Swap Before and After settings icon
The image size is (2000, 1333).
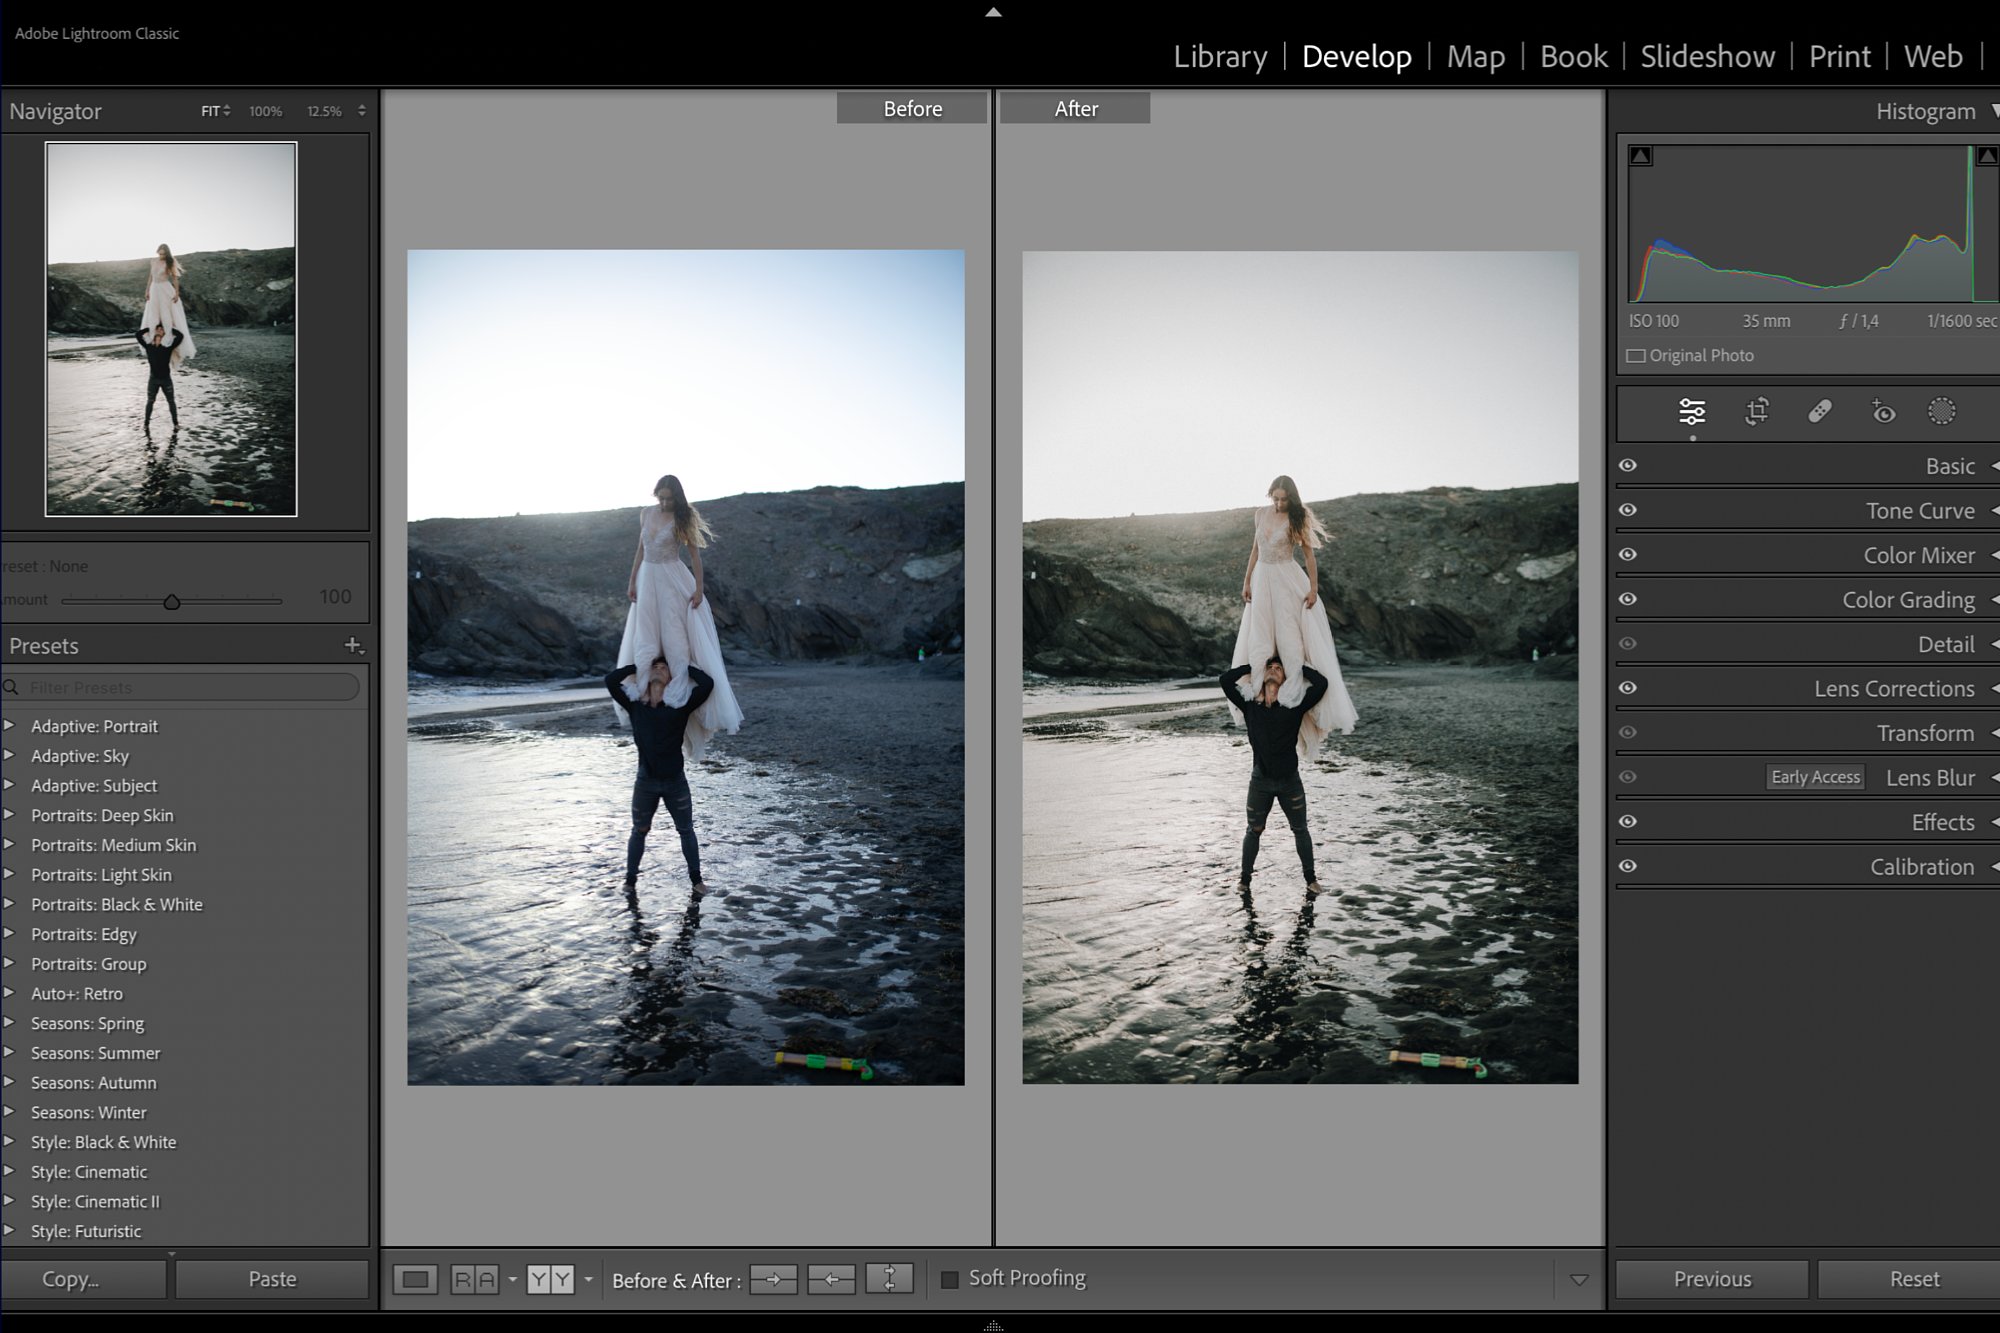889,1279
